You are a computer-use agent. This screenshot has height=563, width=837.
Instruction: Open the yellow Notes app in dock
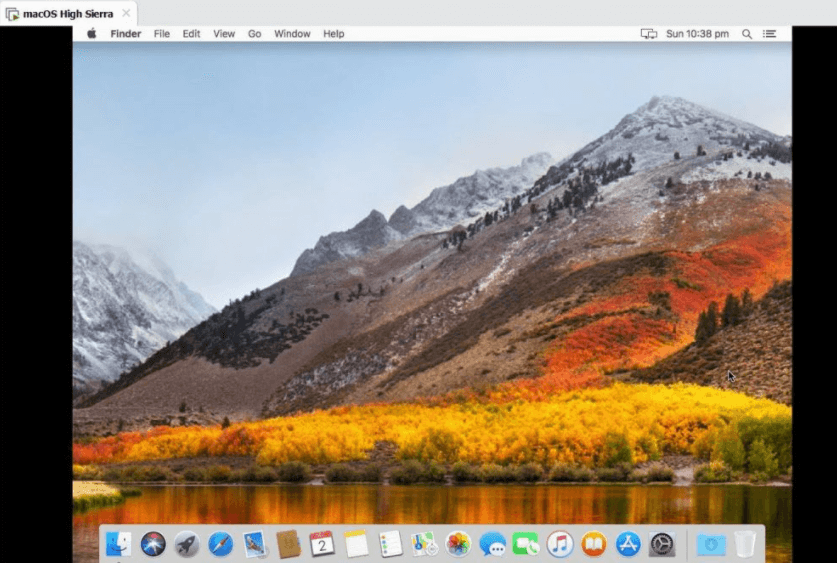[x=356, y=544]
